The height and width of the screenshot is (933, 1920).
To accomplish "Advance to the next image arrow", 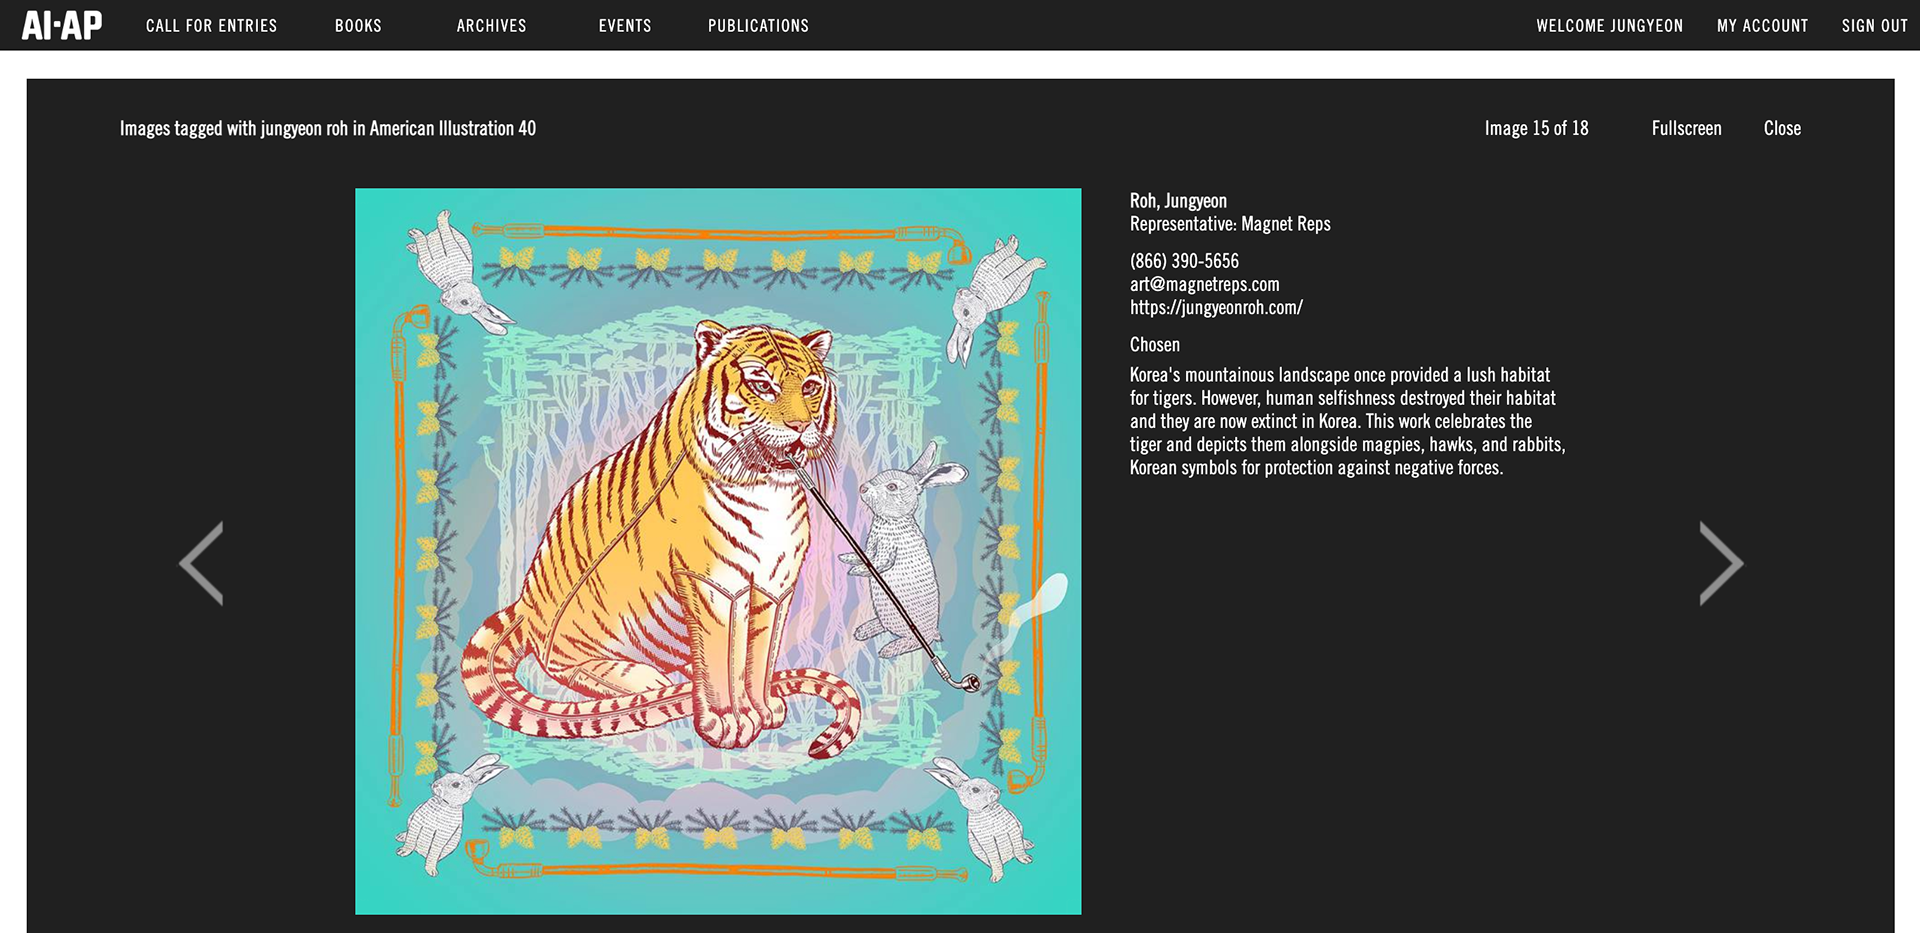I will 1721,563.
